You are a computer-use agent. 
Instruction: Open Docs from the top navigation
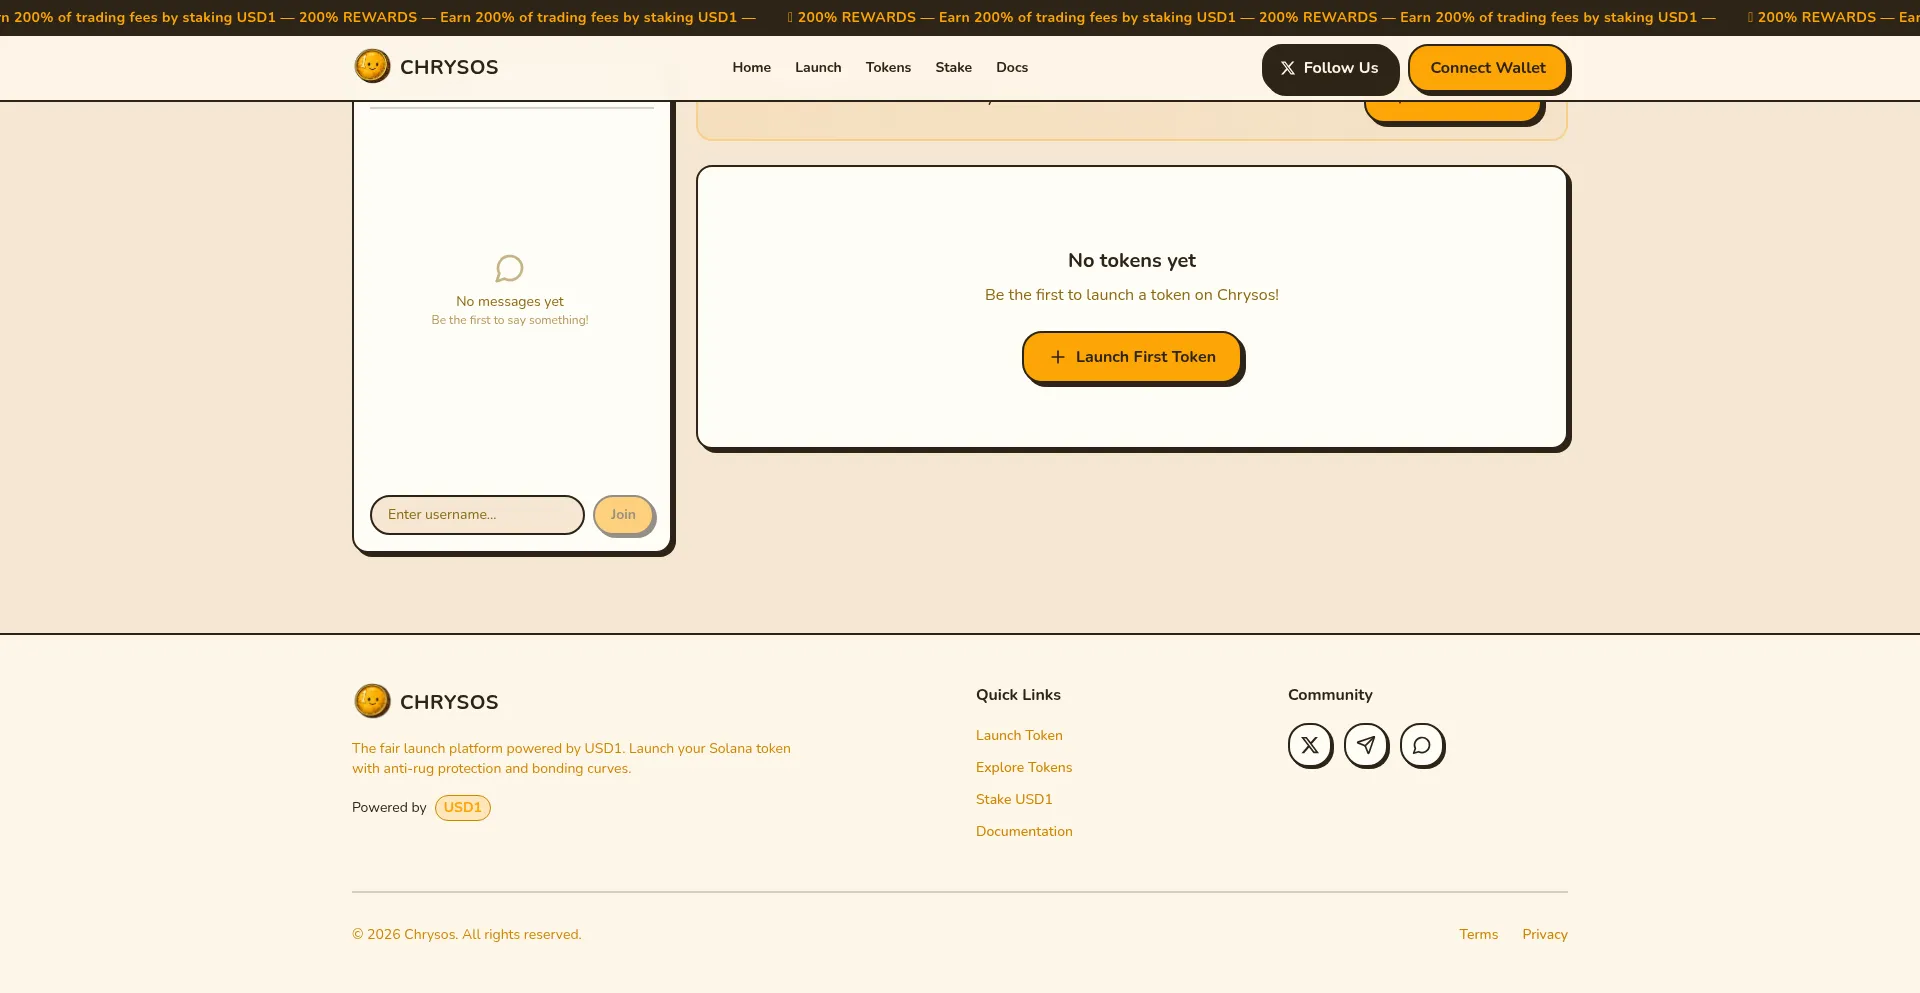[x=1012, y=68]
